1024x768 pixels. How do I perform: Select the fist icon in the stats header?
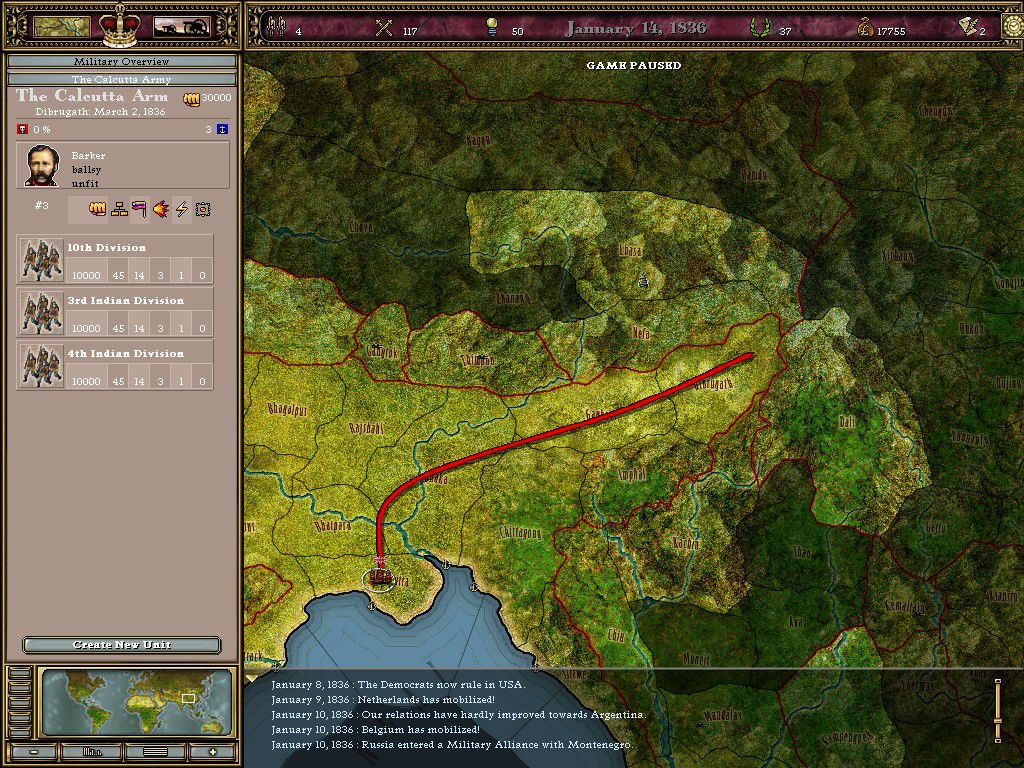coord(97,209)
